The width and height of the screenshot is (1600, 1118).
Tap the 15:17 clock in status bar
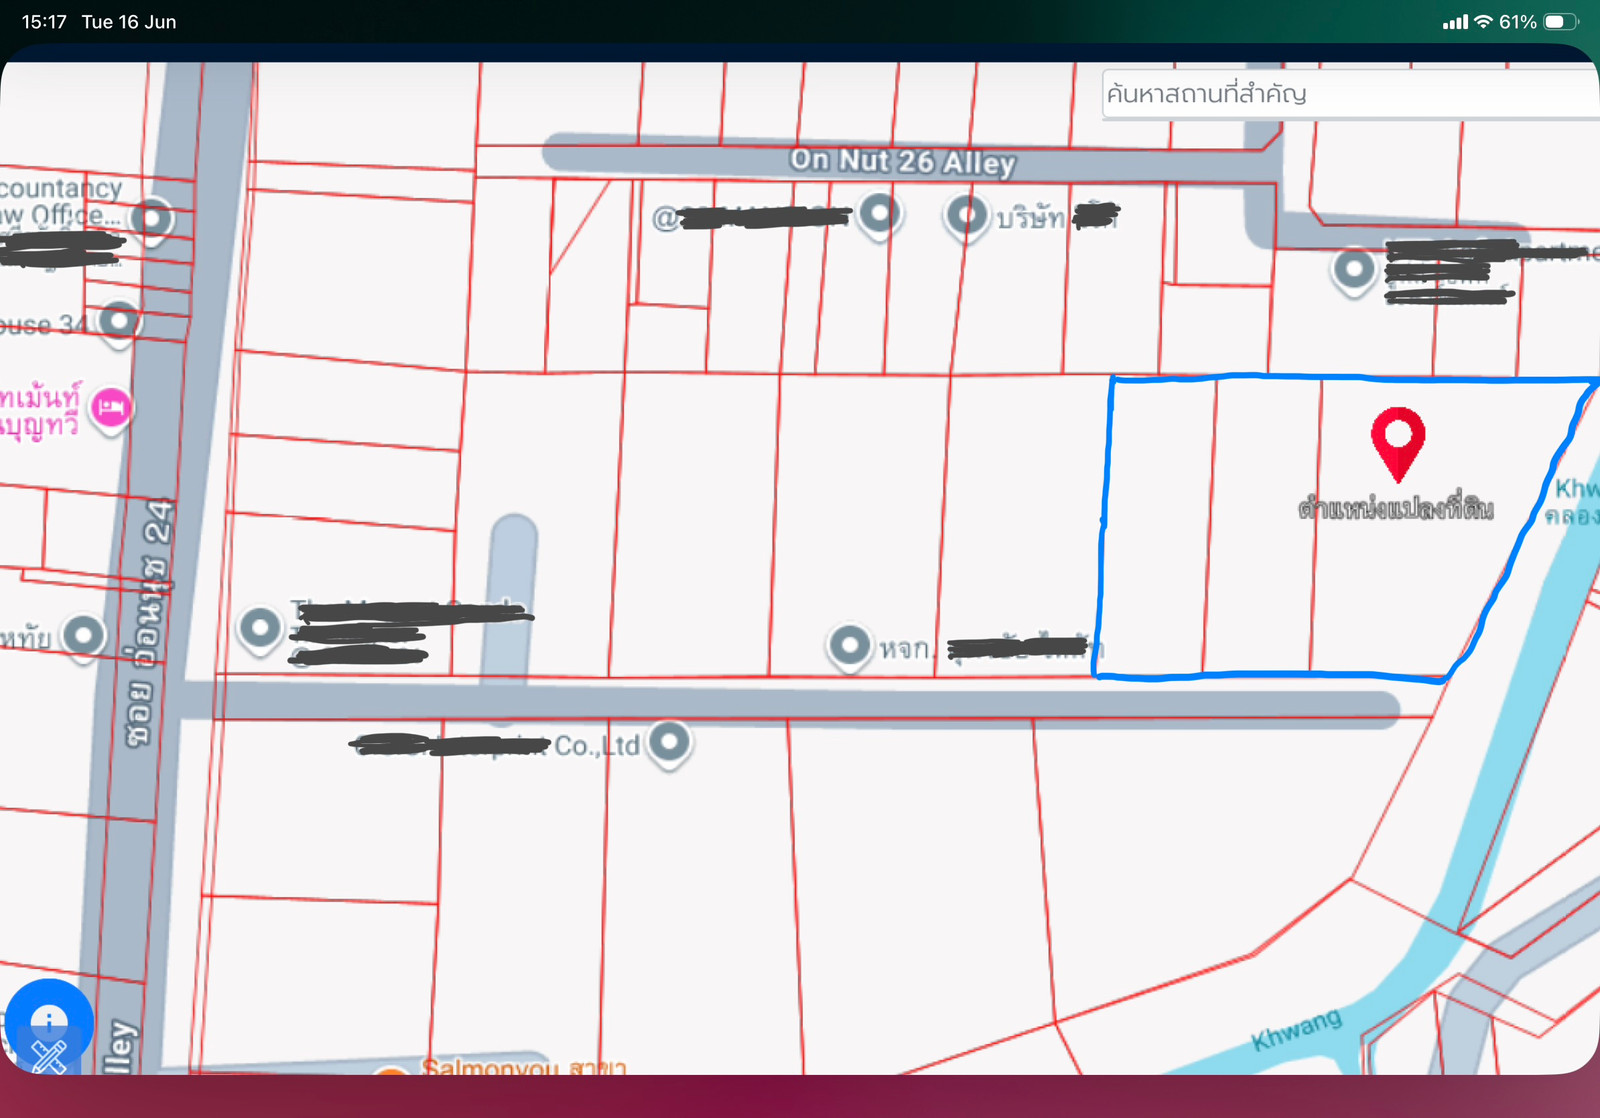[44, 22]
